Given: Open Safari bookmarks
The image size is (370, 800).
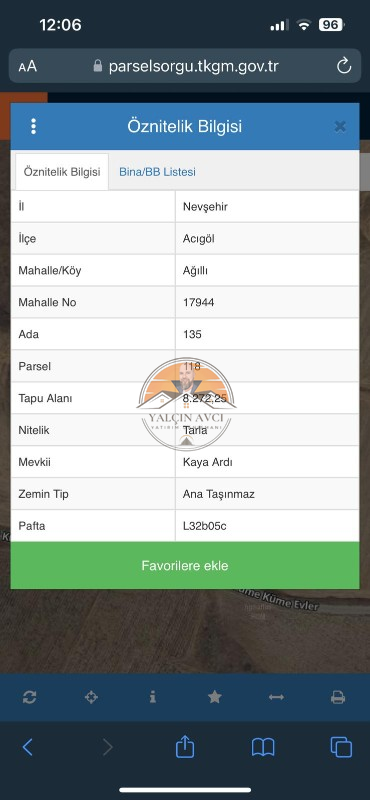Looking at the screenshot, I should pos(263,747).
